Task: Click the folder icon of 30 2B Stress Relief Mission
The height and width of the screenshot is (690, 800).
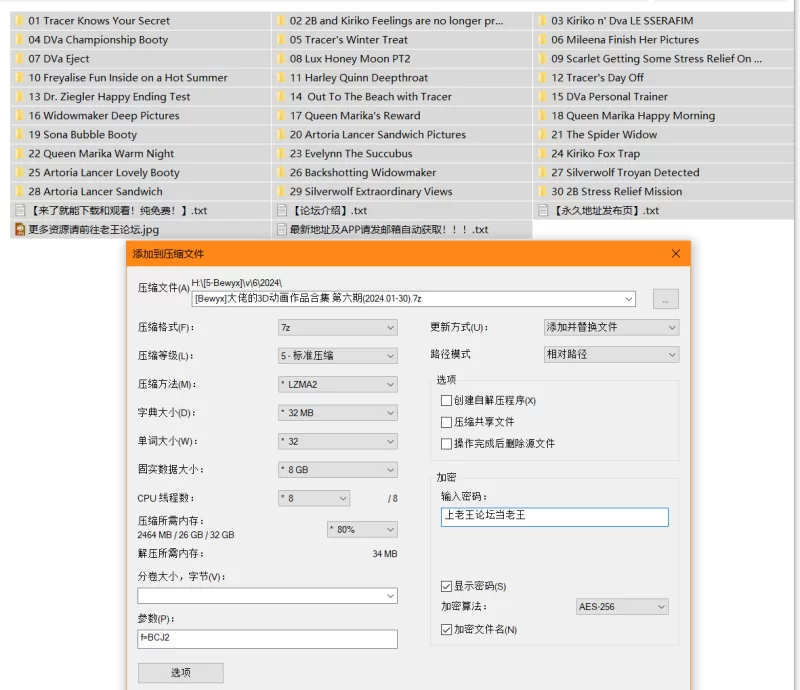Action: click(x=543, y=191)
